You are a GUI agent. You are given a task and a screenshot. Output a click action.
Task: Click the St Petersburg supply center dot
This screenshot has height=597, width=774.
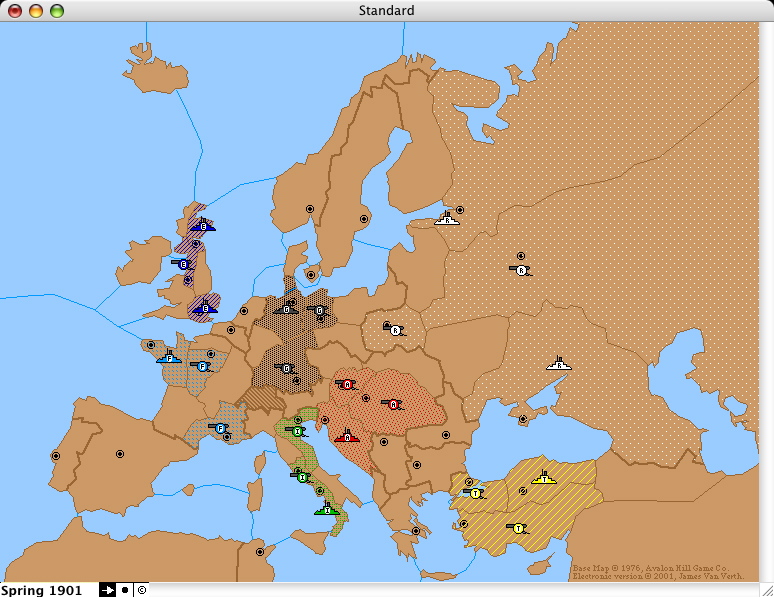point(460,210)
